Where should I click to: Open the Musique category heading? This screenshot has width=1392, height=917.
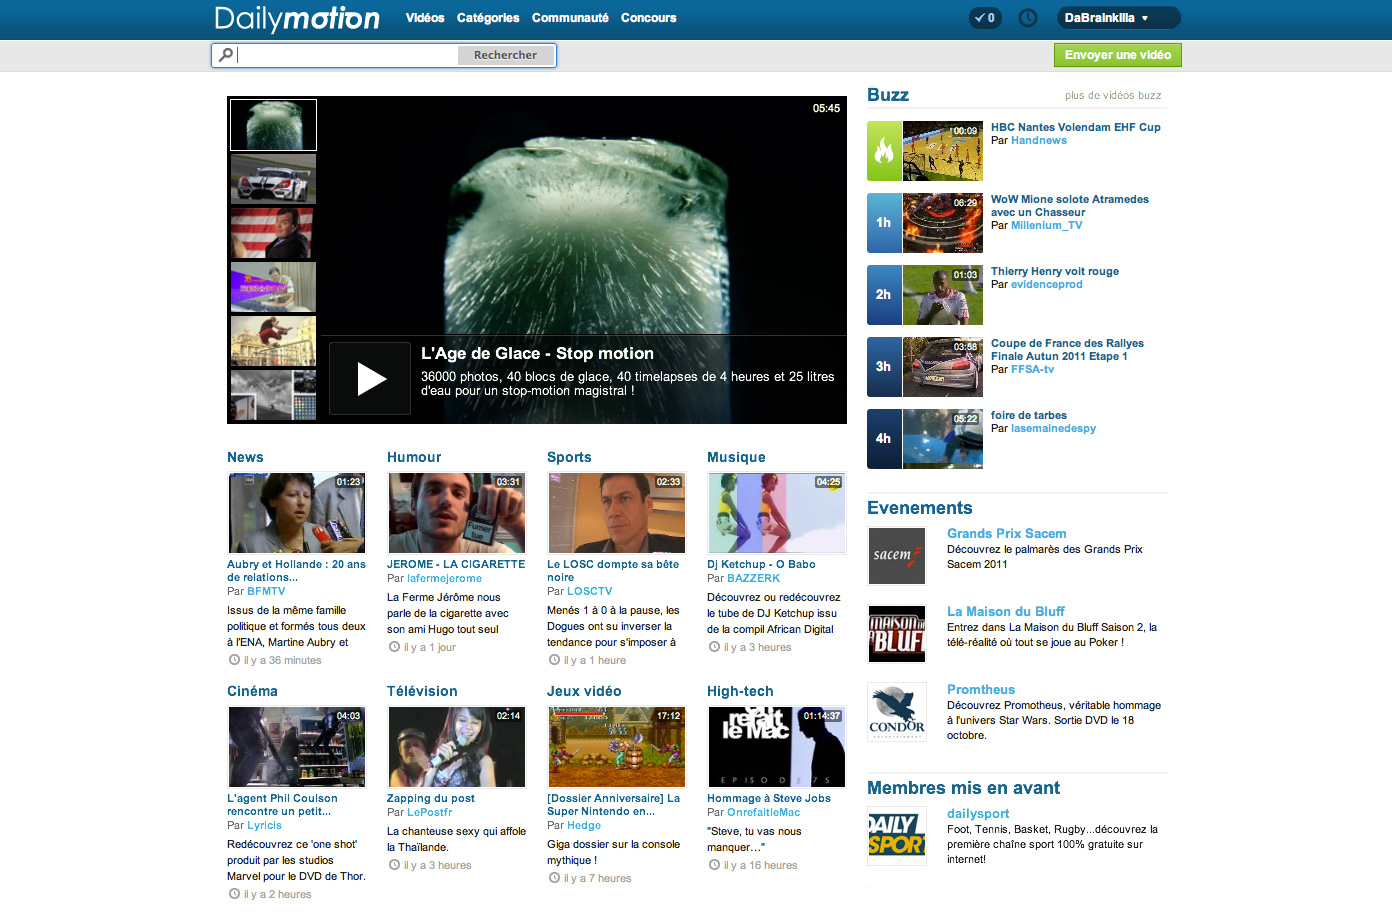coord(736,457)
